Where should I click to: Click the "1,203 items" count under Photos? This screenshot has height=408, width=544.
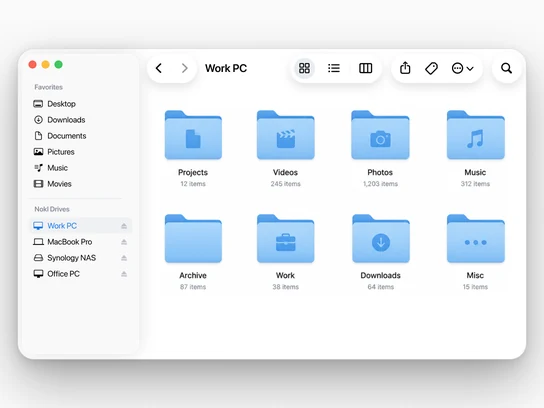(380, 184)
